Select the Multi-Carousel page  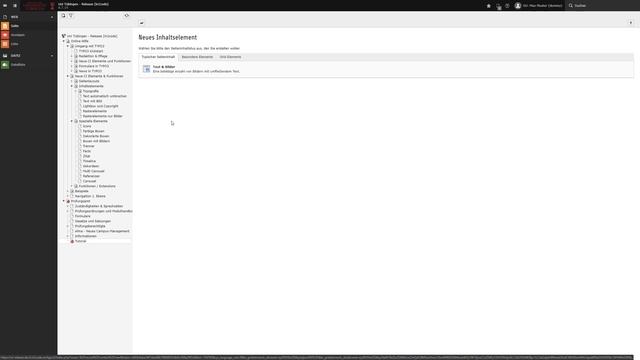(x=93, y=171)
